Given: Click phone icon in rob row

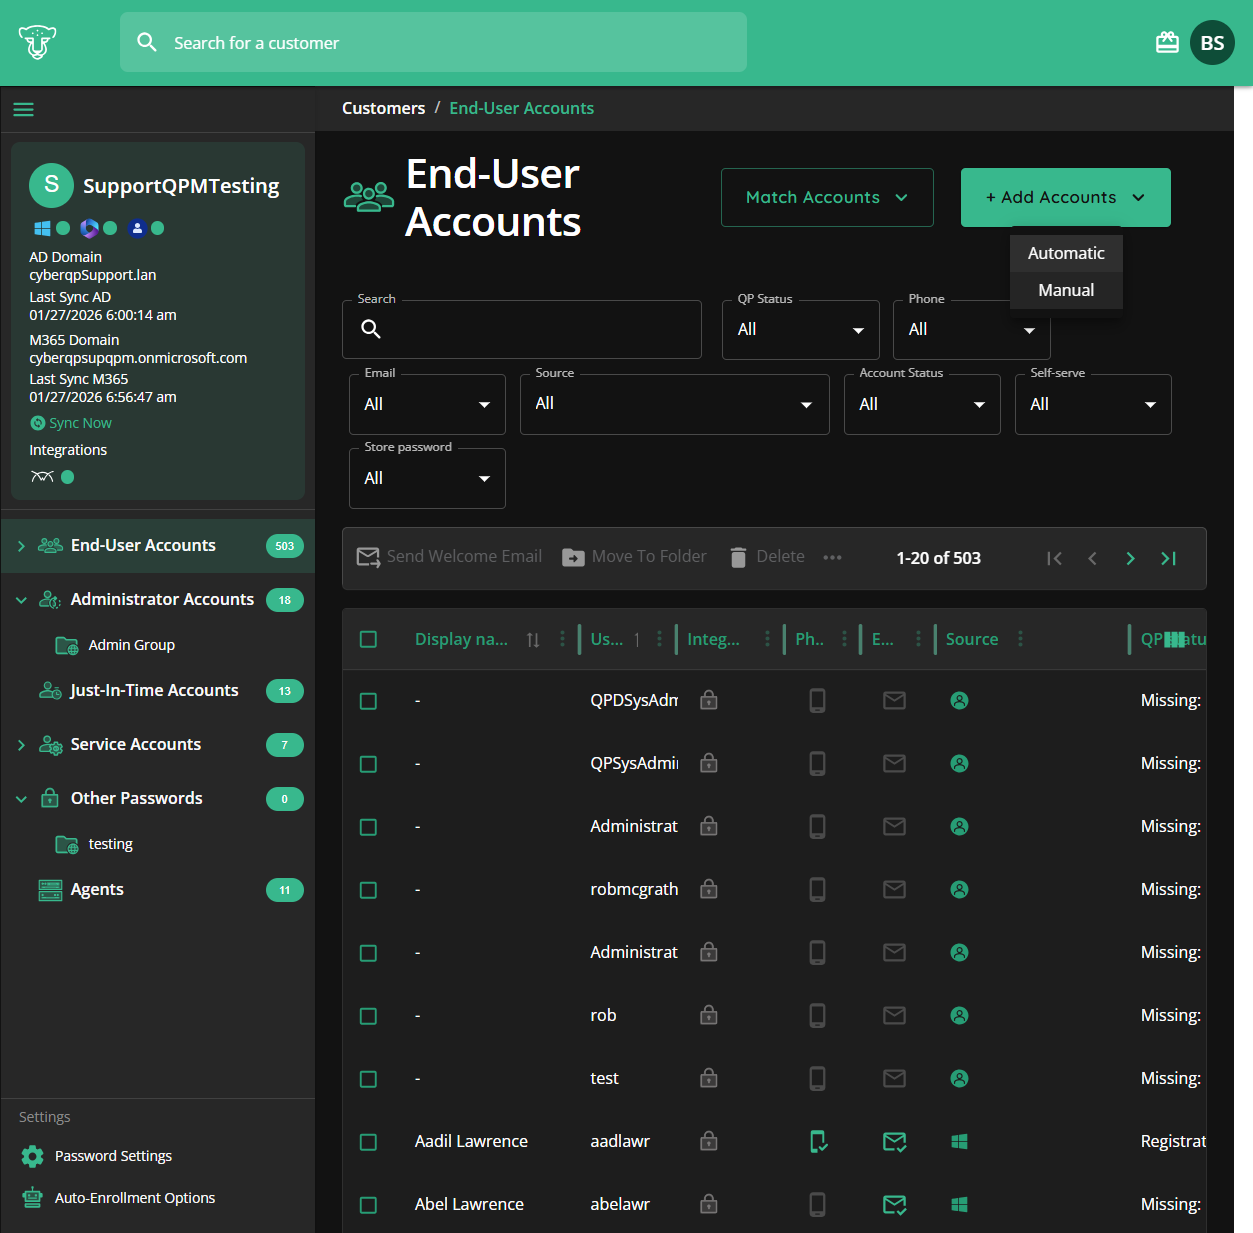Looking at the screenshot, I should pyautogui.click(x=817, y=1015).
